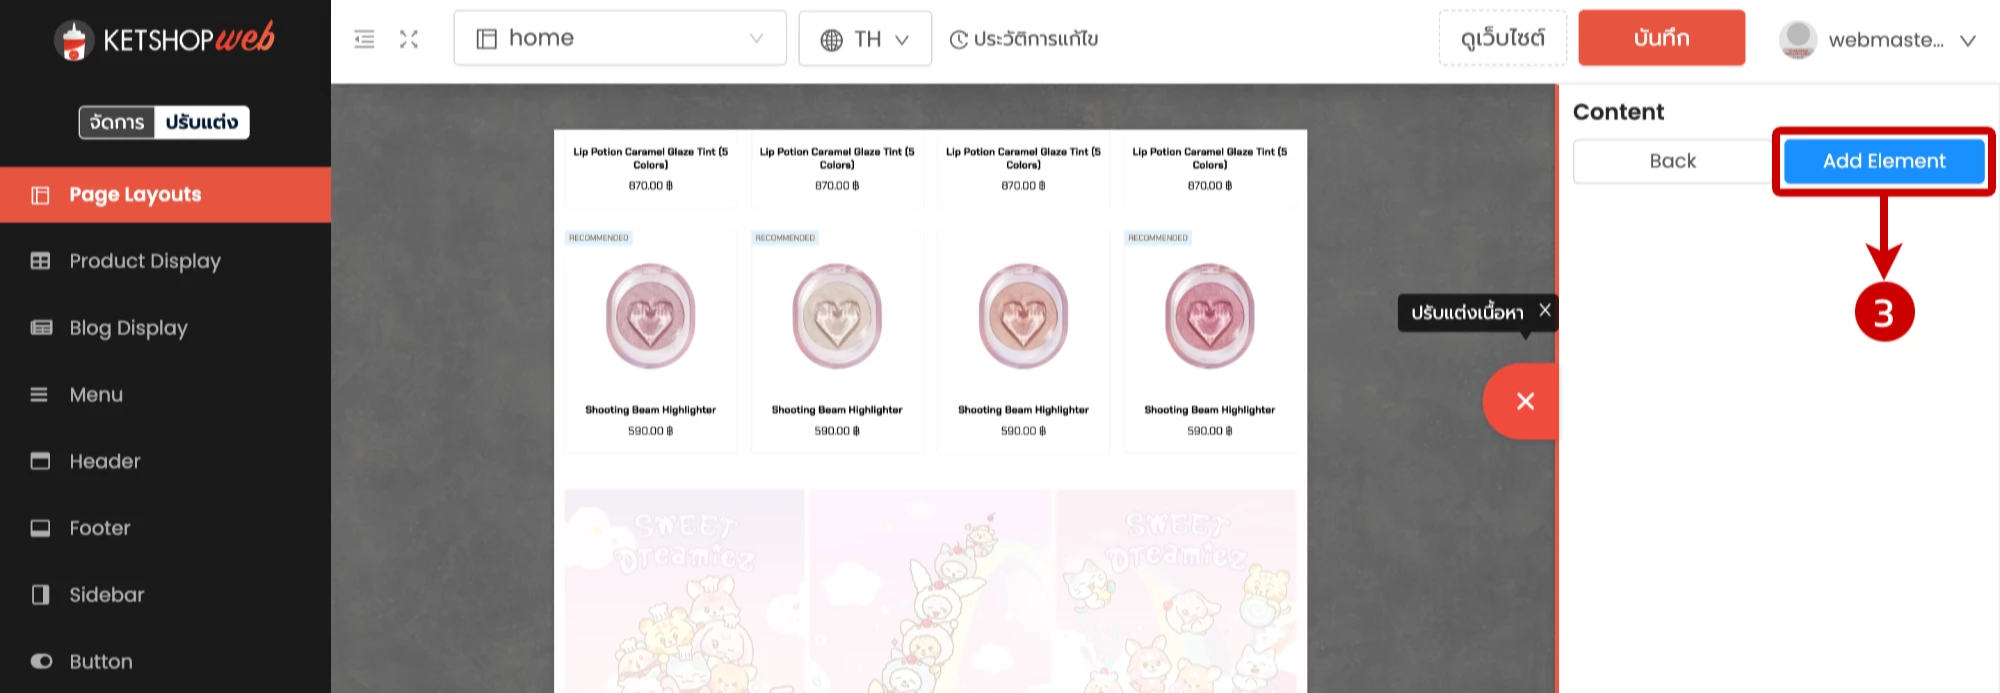
Task: Collapse the sidebar with the indent icon
Action: (x=364, y=39)
